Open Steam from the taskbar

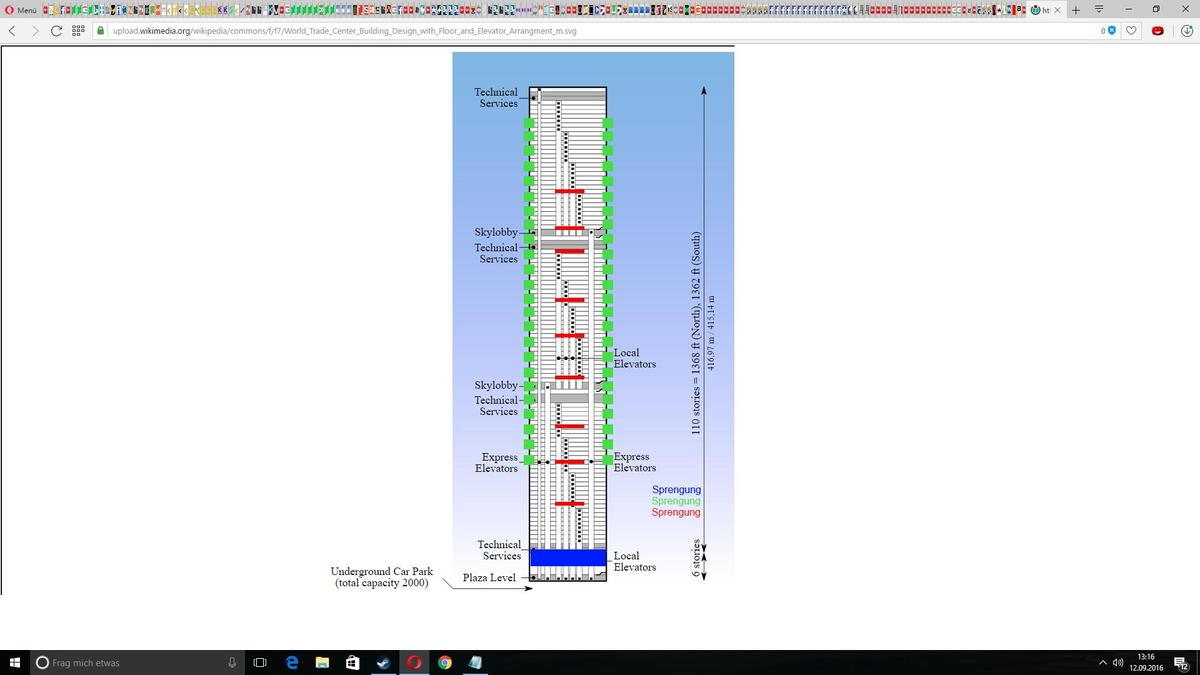383,663
